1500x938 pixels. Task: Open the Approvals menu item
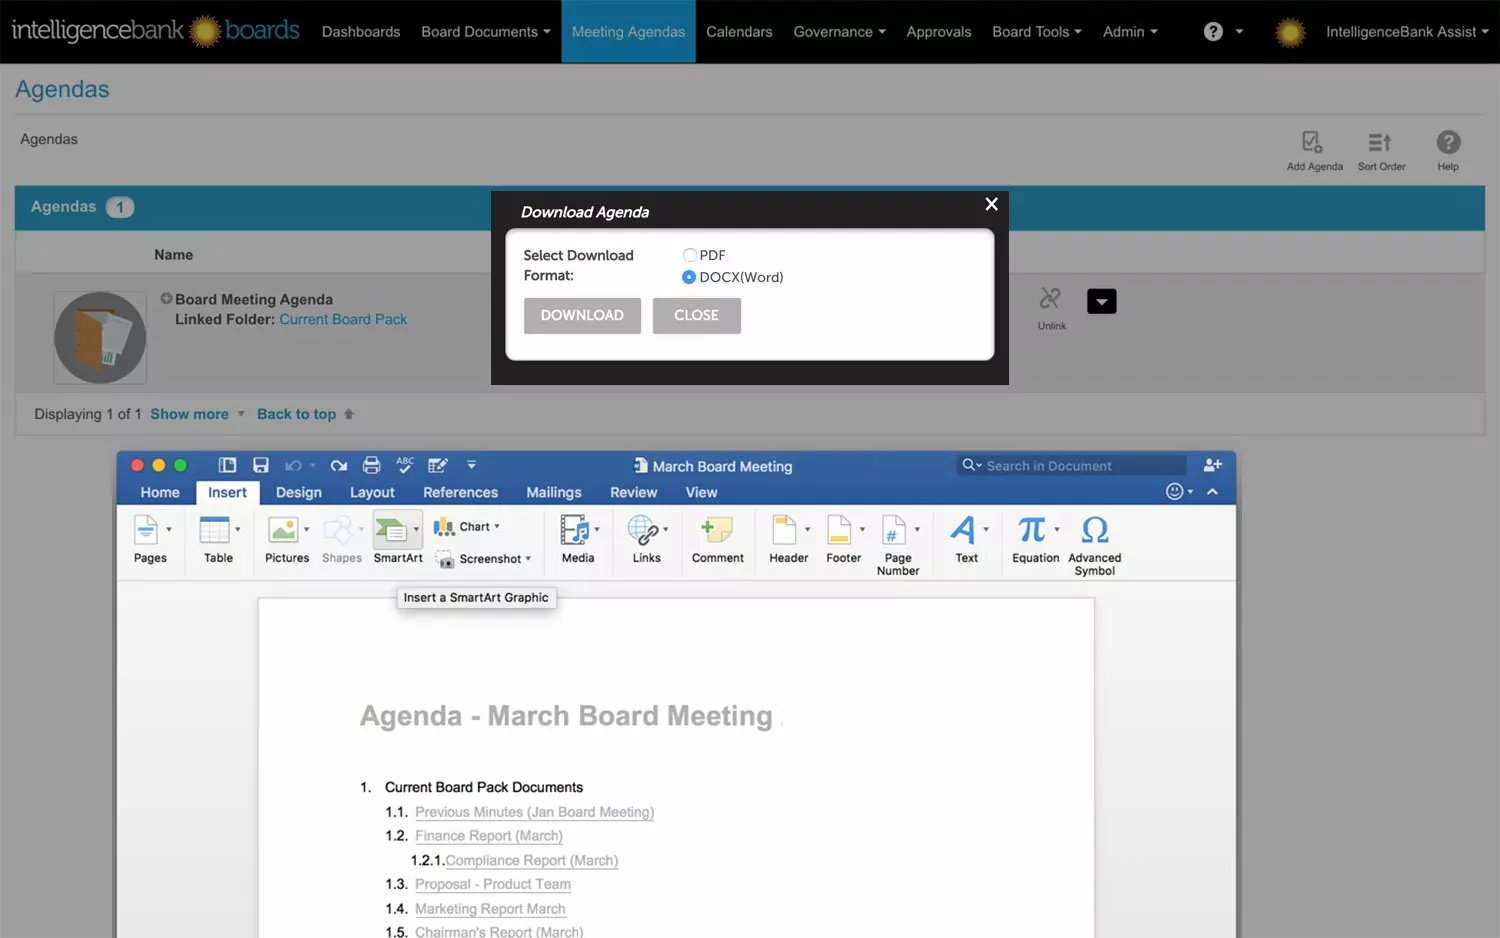(939, 32)
